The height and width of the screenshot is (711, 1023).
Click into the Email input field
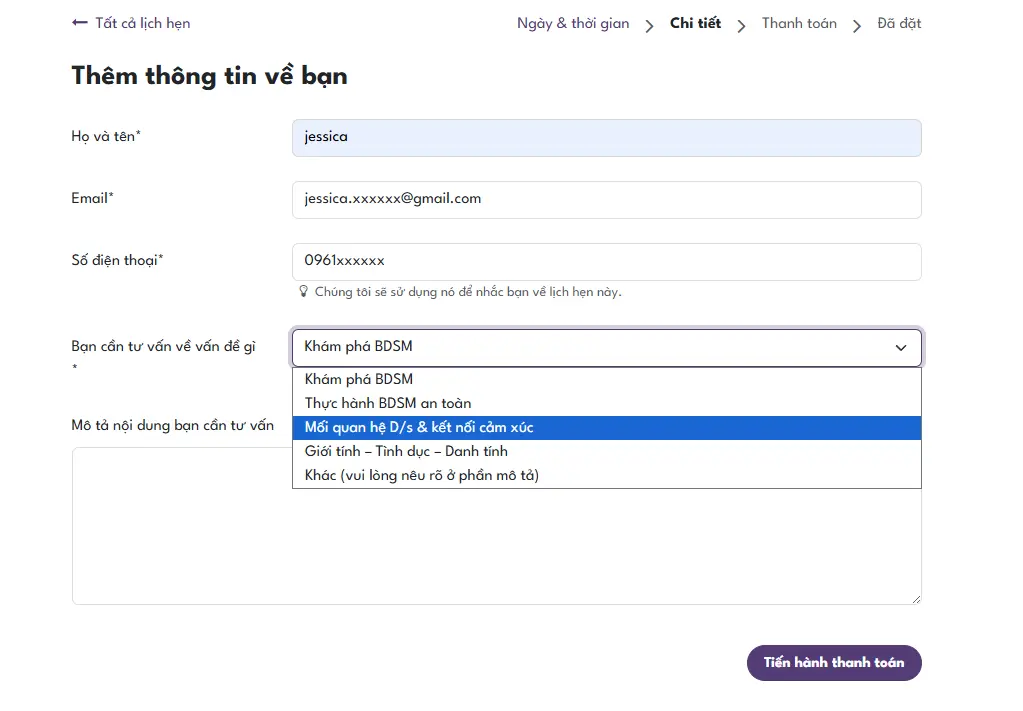click(606, 199)
